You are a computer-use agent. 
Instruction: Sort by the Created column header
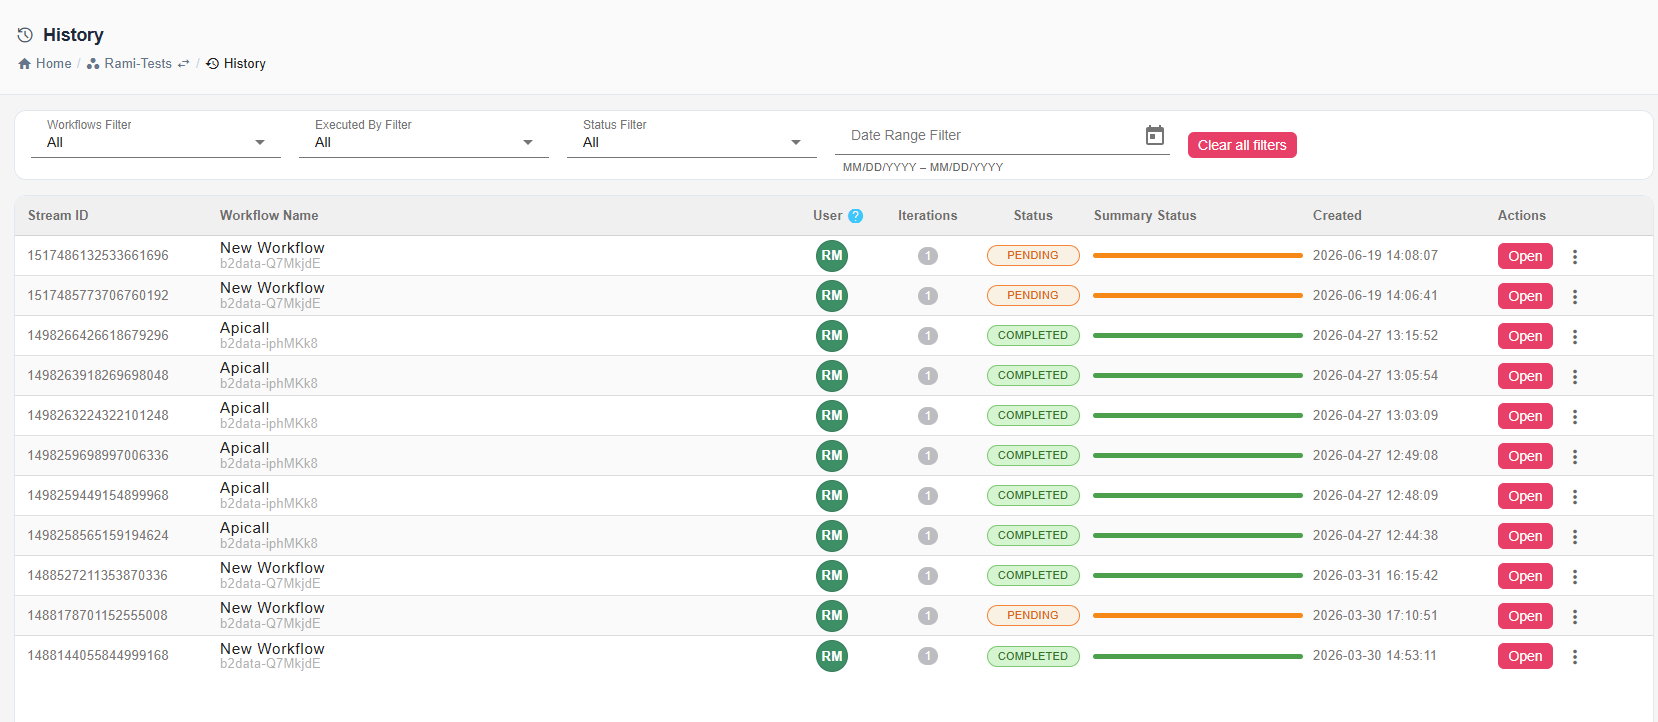click(1337, 216)
